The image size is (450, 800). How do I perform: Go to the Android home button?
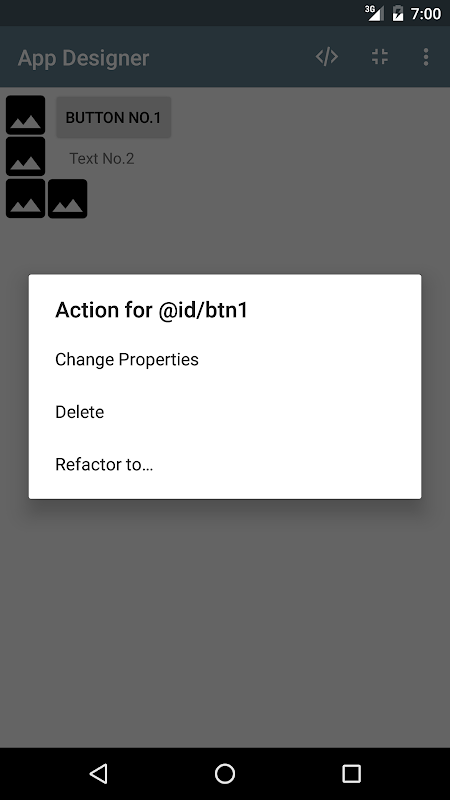point(224,773)
